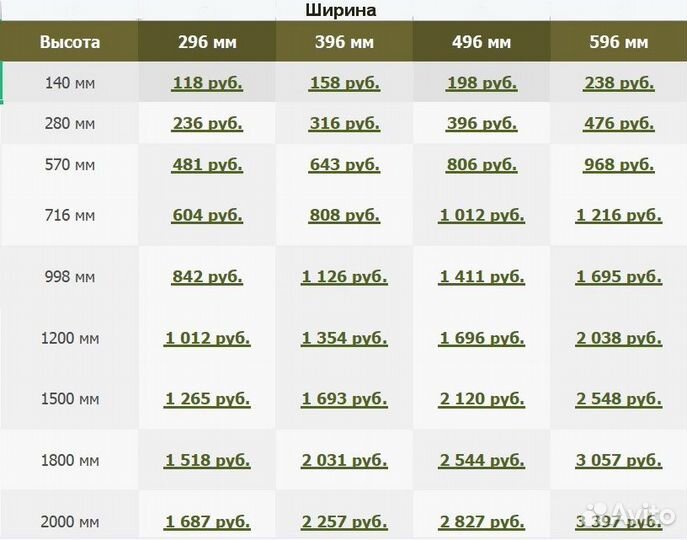Select the 2 120 руб. price link
Image resolution: width=687 pixels, height=540 pixels.
pos(481,399)
